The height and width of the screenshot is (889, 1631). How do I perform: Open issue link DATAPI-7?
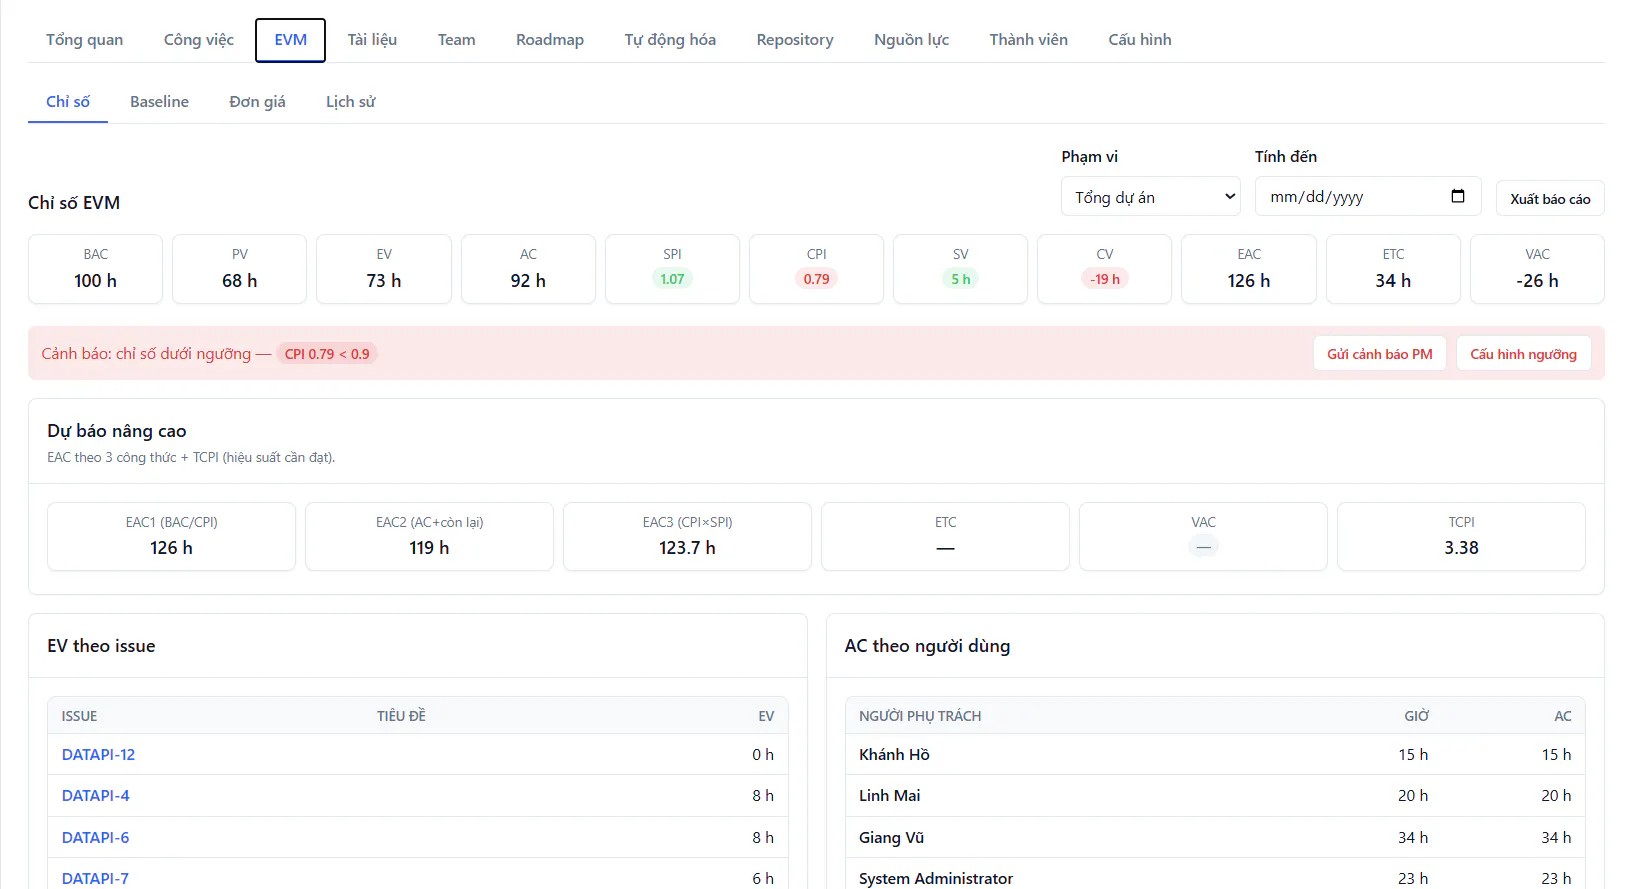click(96, 879)
